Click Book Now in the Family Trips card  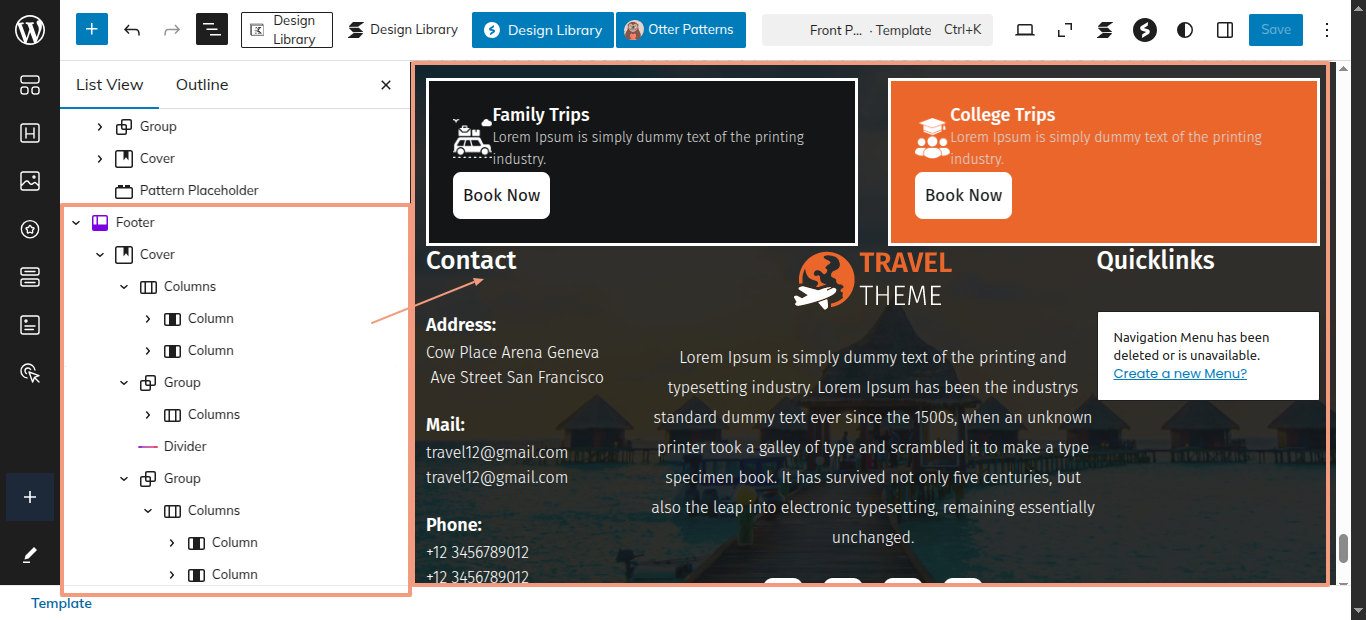pos(501,195)
